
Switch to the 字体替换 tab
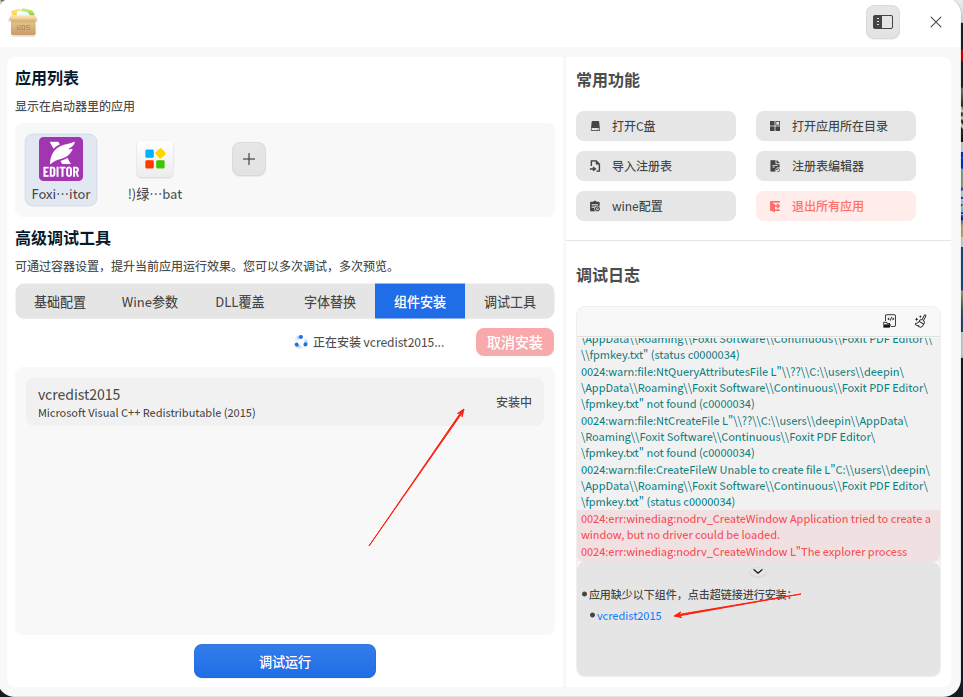pyautogui.click(x=330, y=302)
